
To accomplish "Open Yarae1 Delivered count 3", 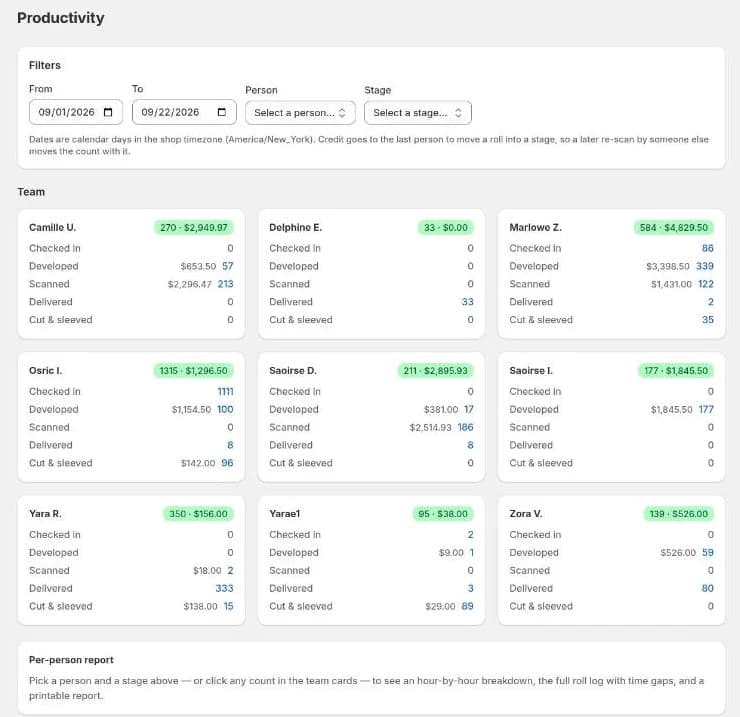I will tap(471, 589).
